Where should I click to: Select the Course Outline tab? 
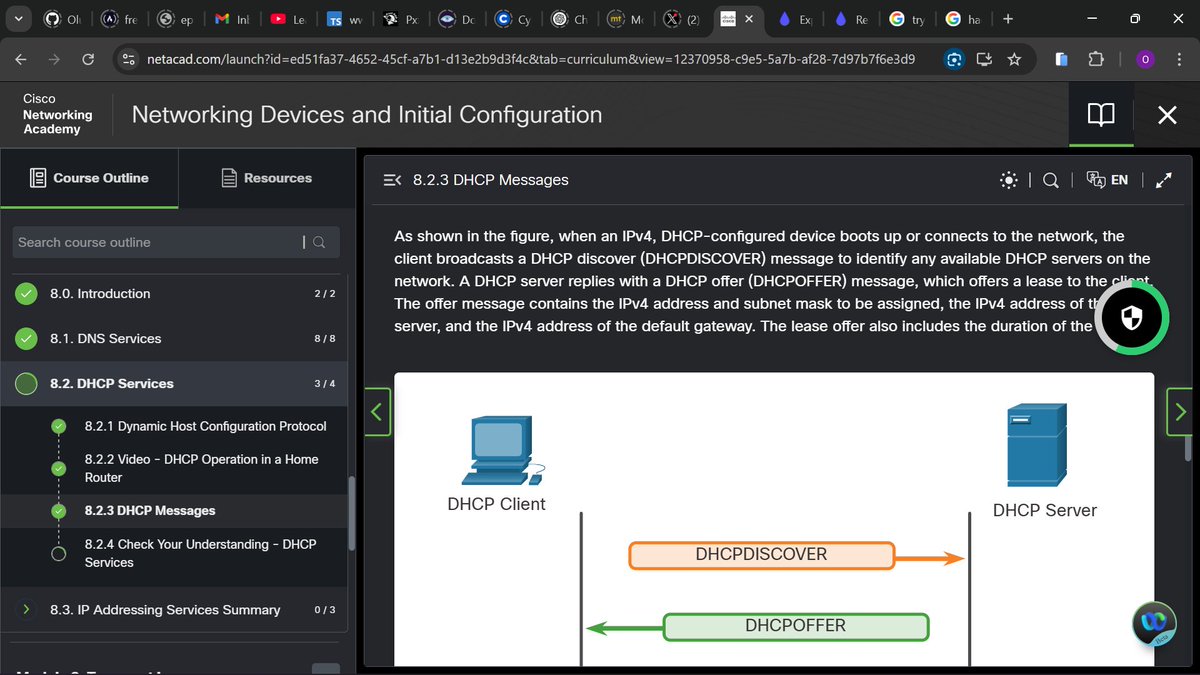click(89, 178)
